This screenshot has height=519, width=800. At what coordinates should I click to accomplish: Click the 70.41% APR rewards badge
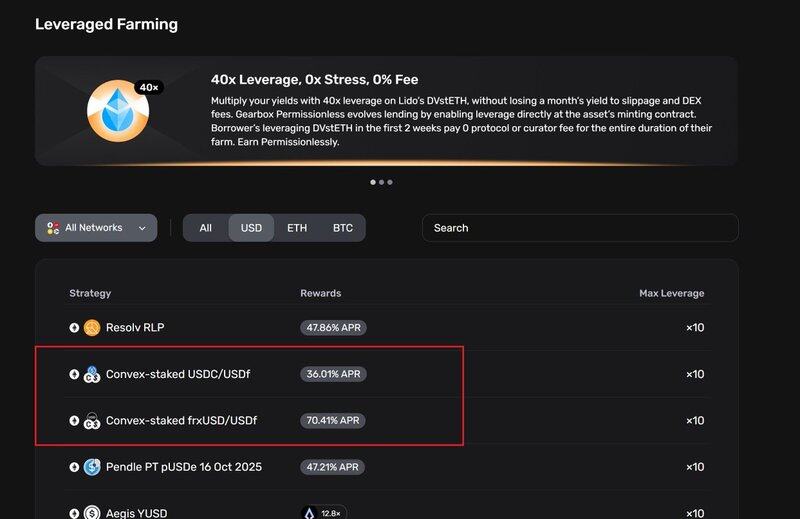333,421
